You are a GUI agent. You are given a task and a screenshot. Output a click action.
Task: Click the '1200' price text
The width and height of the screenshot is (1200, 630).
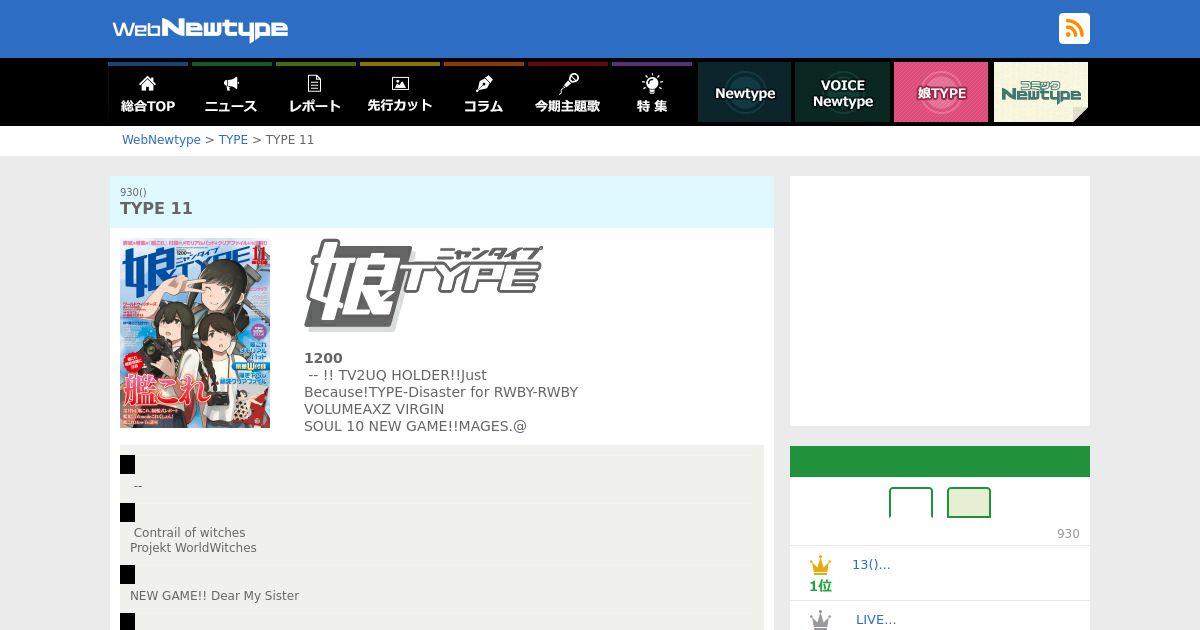click(x=323, y=358)
